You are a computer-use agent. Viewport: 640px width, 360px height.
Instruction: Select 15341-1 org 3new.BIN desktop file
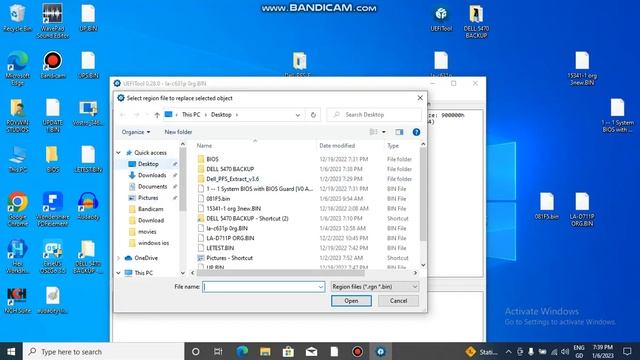(x=582, y=68)
